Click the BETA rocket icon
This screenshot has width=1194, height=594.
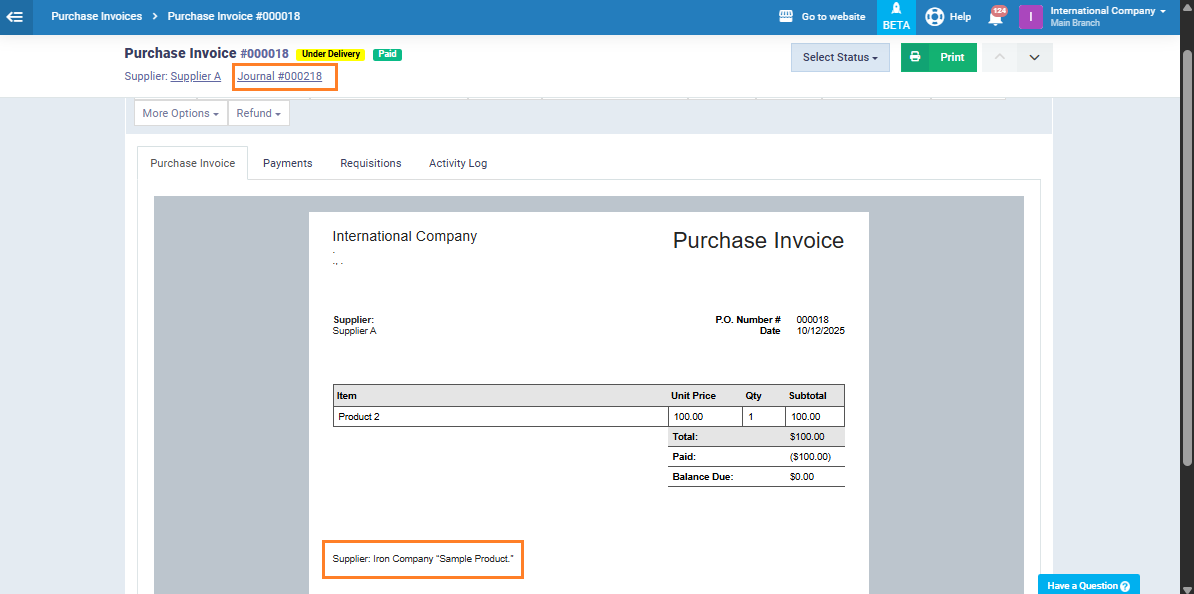pos(896,9)
